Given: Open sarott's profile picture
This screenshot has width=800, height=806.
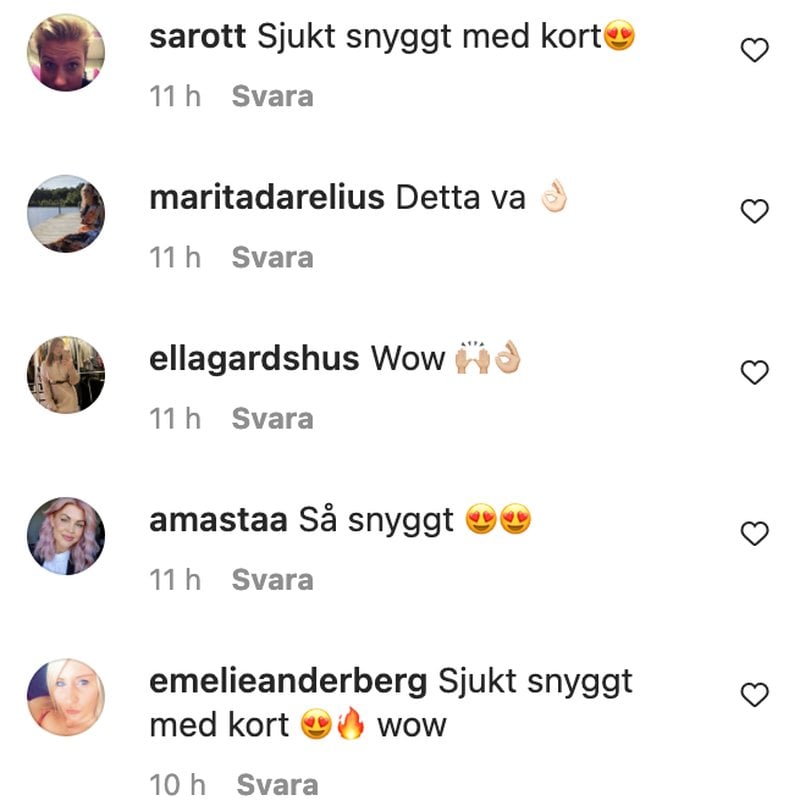Looking at the screenshot, I should tap(66, 52).
